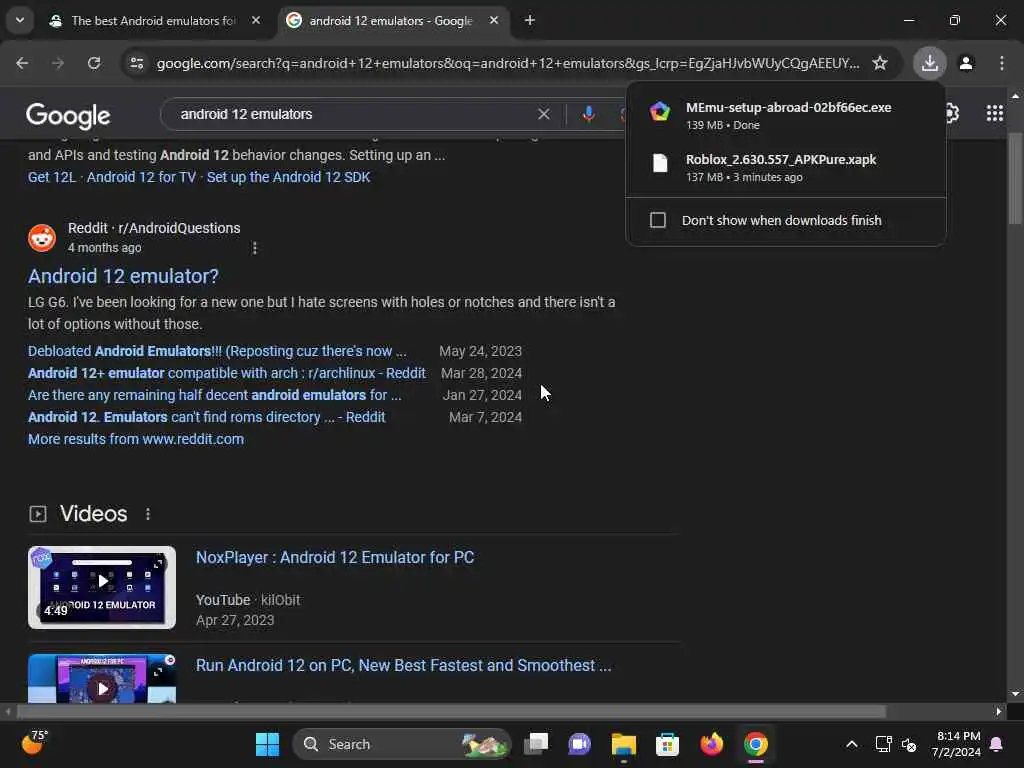The height and width of the screenshot is (768, 1024).
Task: Click the vertical page scrollbar
Action: coord(1015,178)
